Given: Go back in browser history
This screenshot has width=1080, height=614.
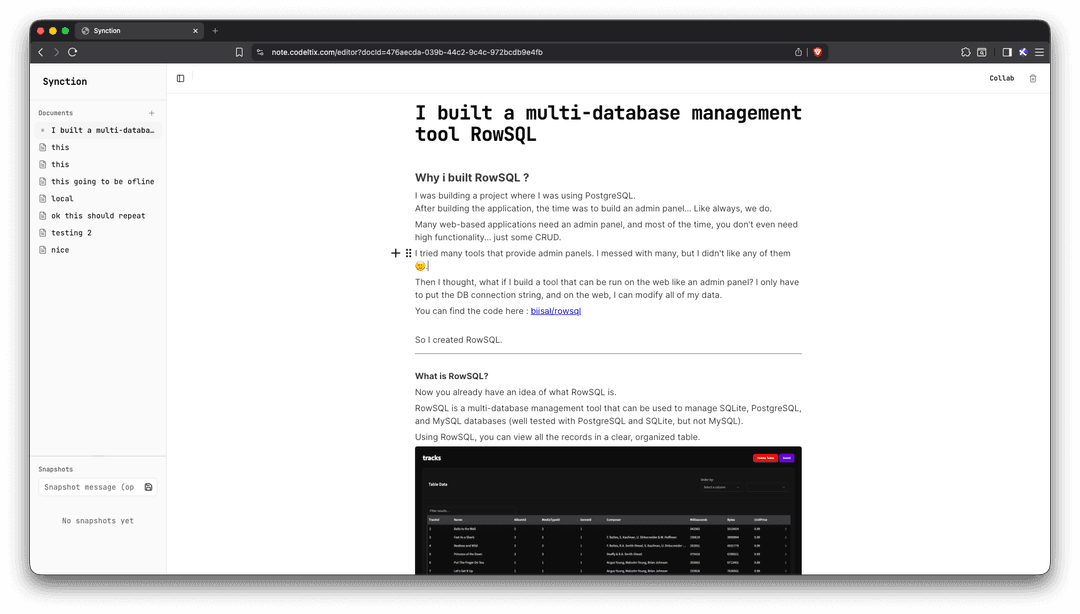Looking at the screenshot, I should click(41, 52).
